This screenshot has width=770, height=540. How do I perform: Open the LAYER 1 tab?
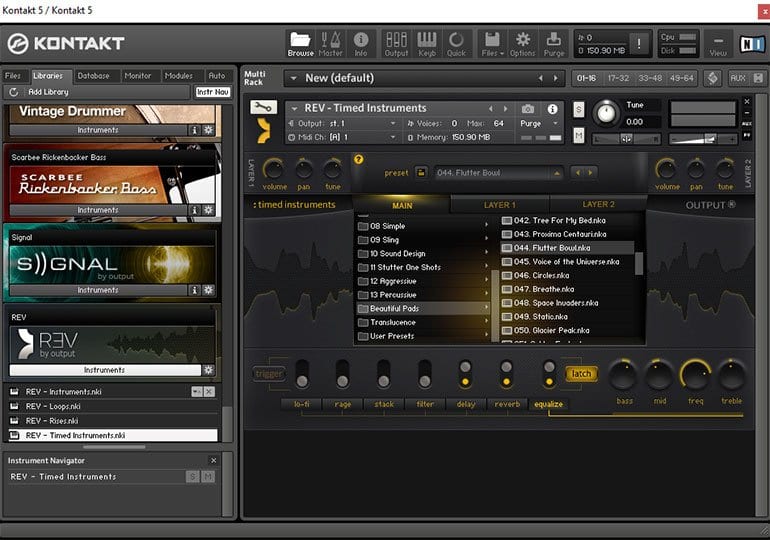pos(500,205)
